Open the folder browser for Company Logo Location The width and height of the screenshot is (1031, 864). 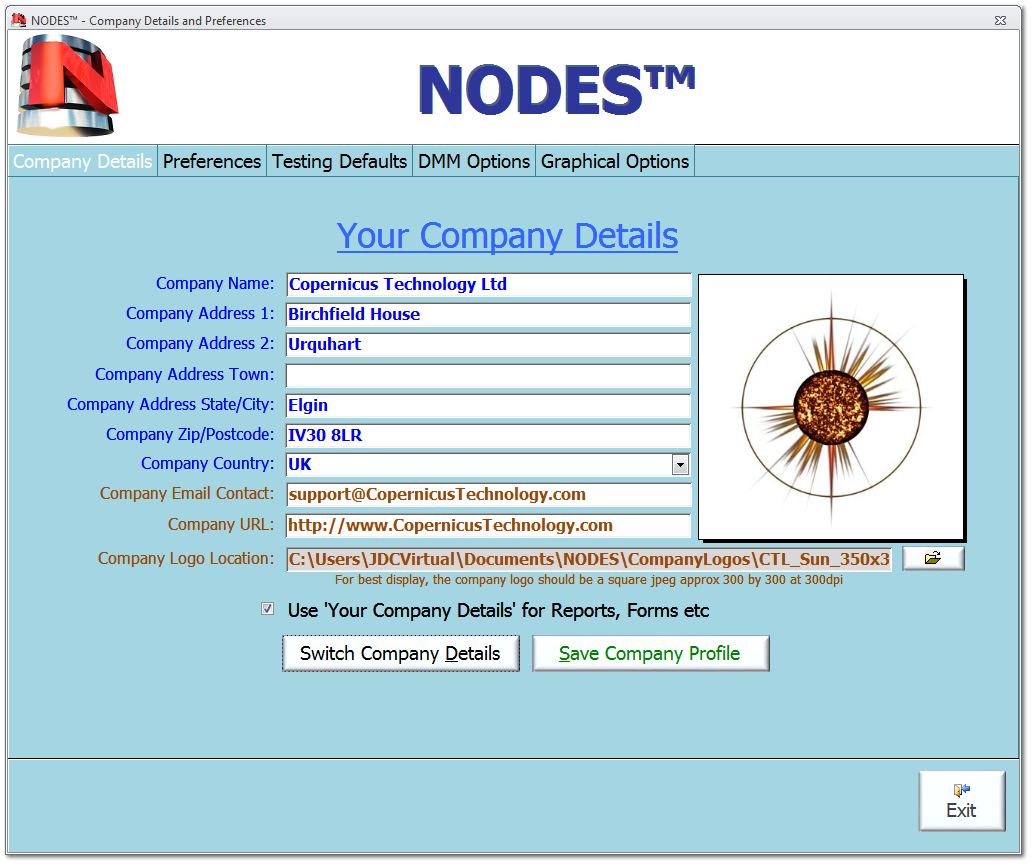[x=932, y=559]
